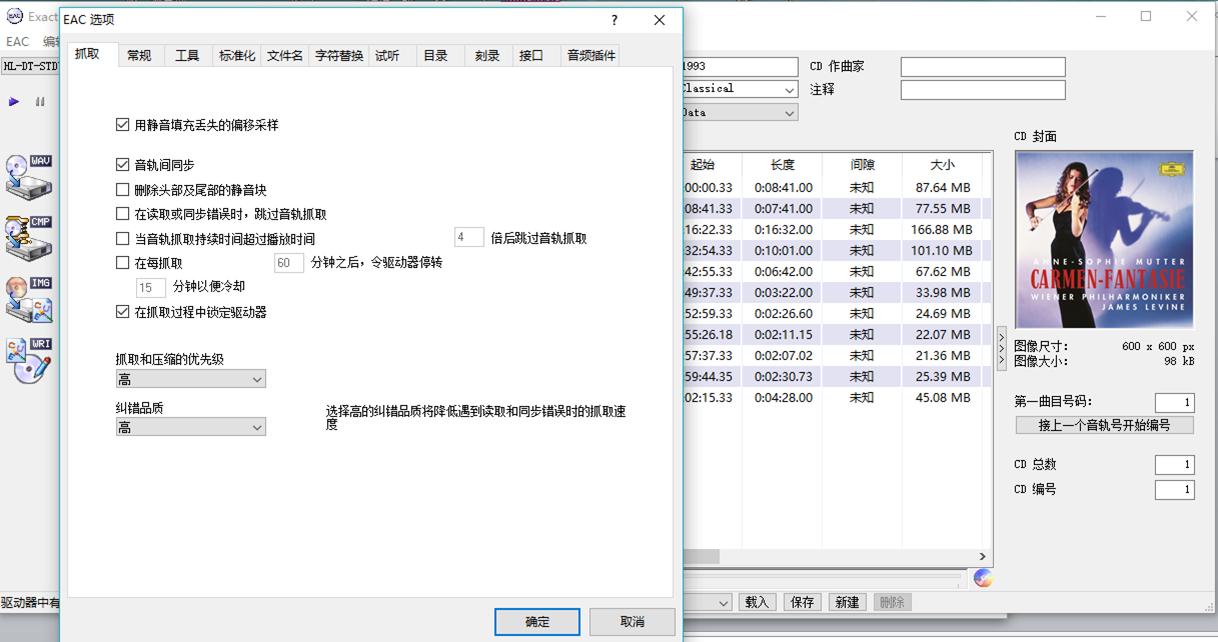Open freedb with the globe icon

coord(981,577)
